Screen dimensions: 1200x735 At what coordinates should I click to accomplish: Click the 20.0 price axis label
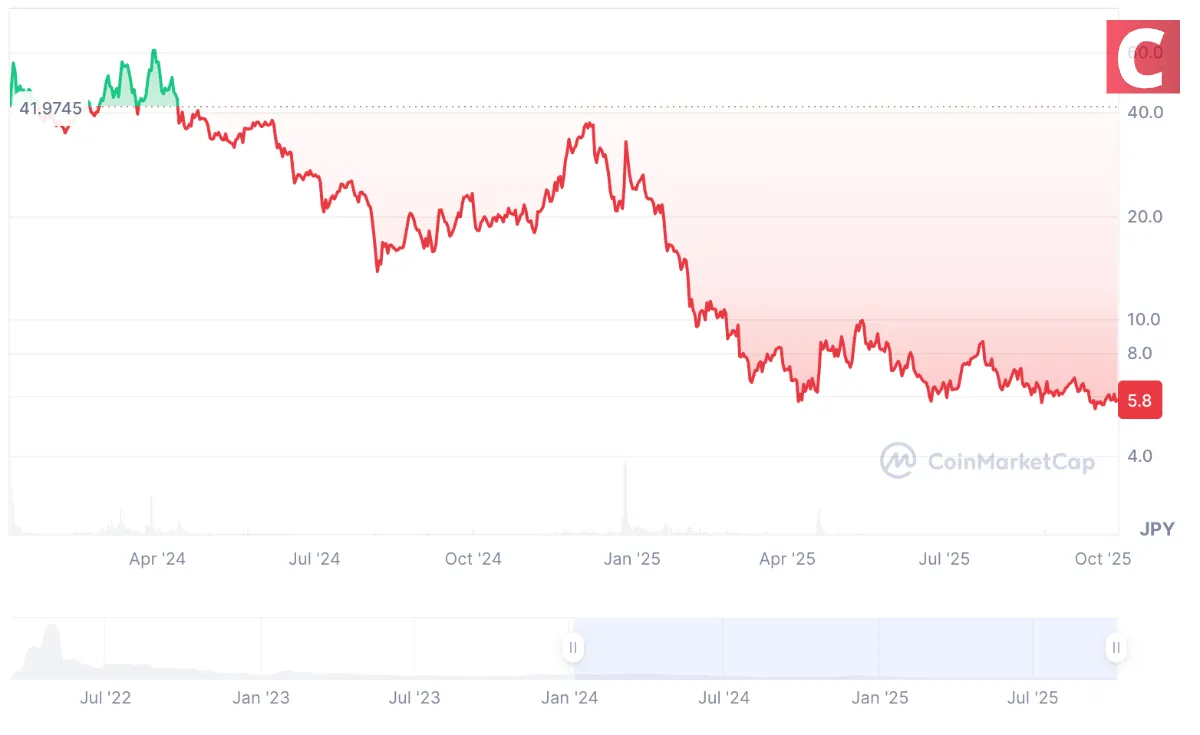pyautogui.click(x=1143, y=216)
